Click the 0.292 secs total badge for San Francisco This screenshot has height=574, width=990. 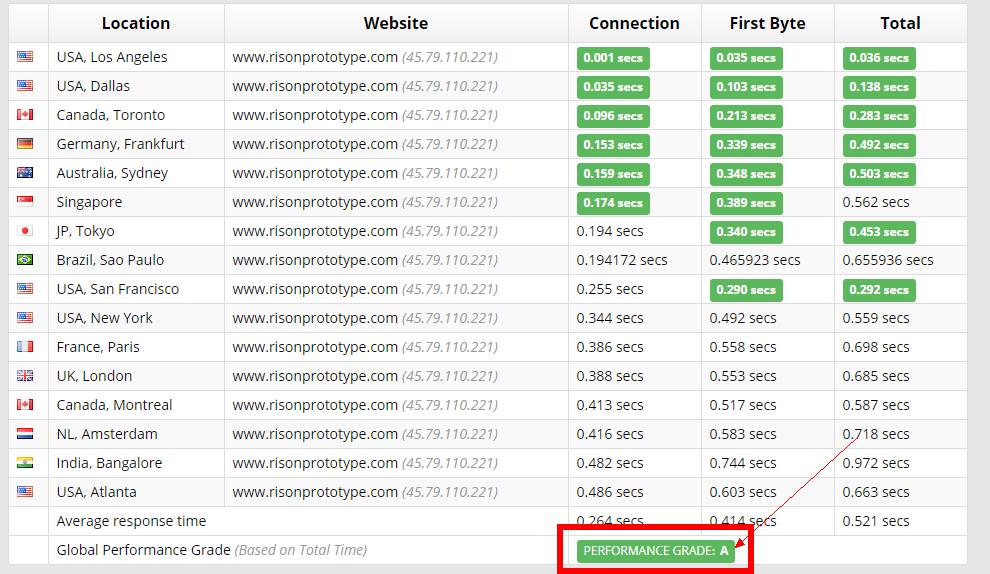pyautogui.click(x=879, y=290)
